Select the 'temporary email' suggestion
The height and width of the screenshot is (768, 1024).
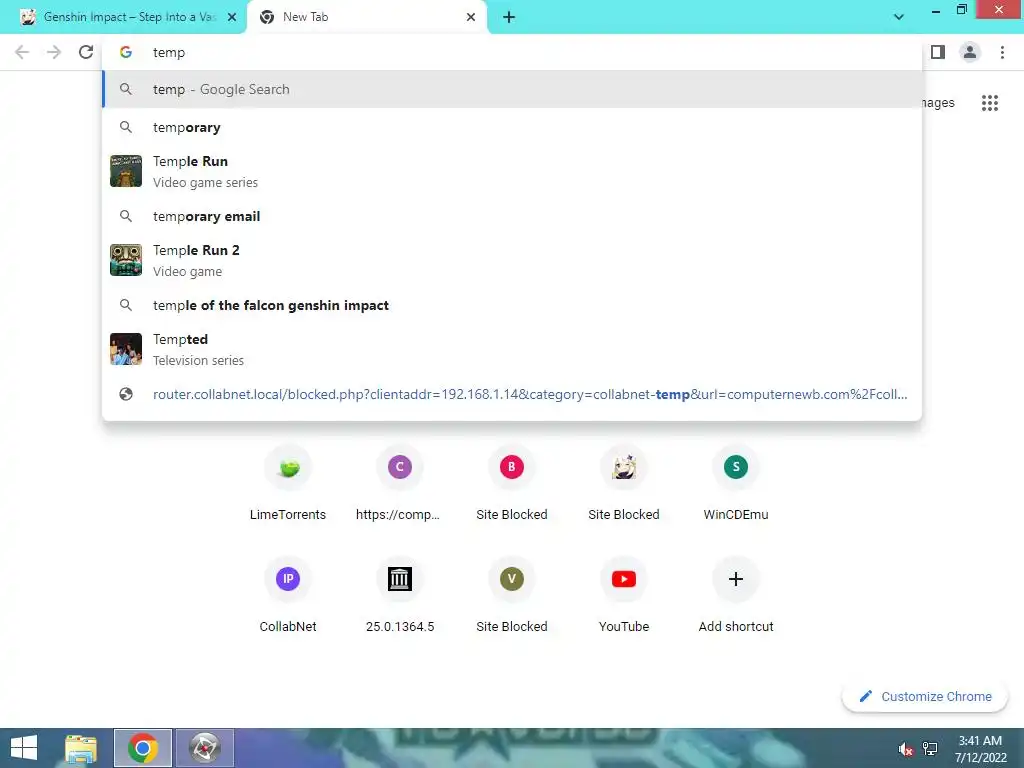[512, 216]
